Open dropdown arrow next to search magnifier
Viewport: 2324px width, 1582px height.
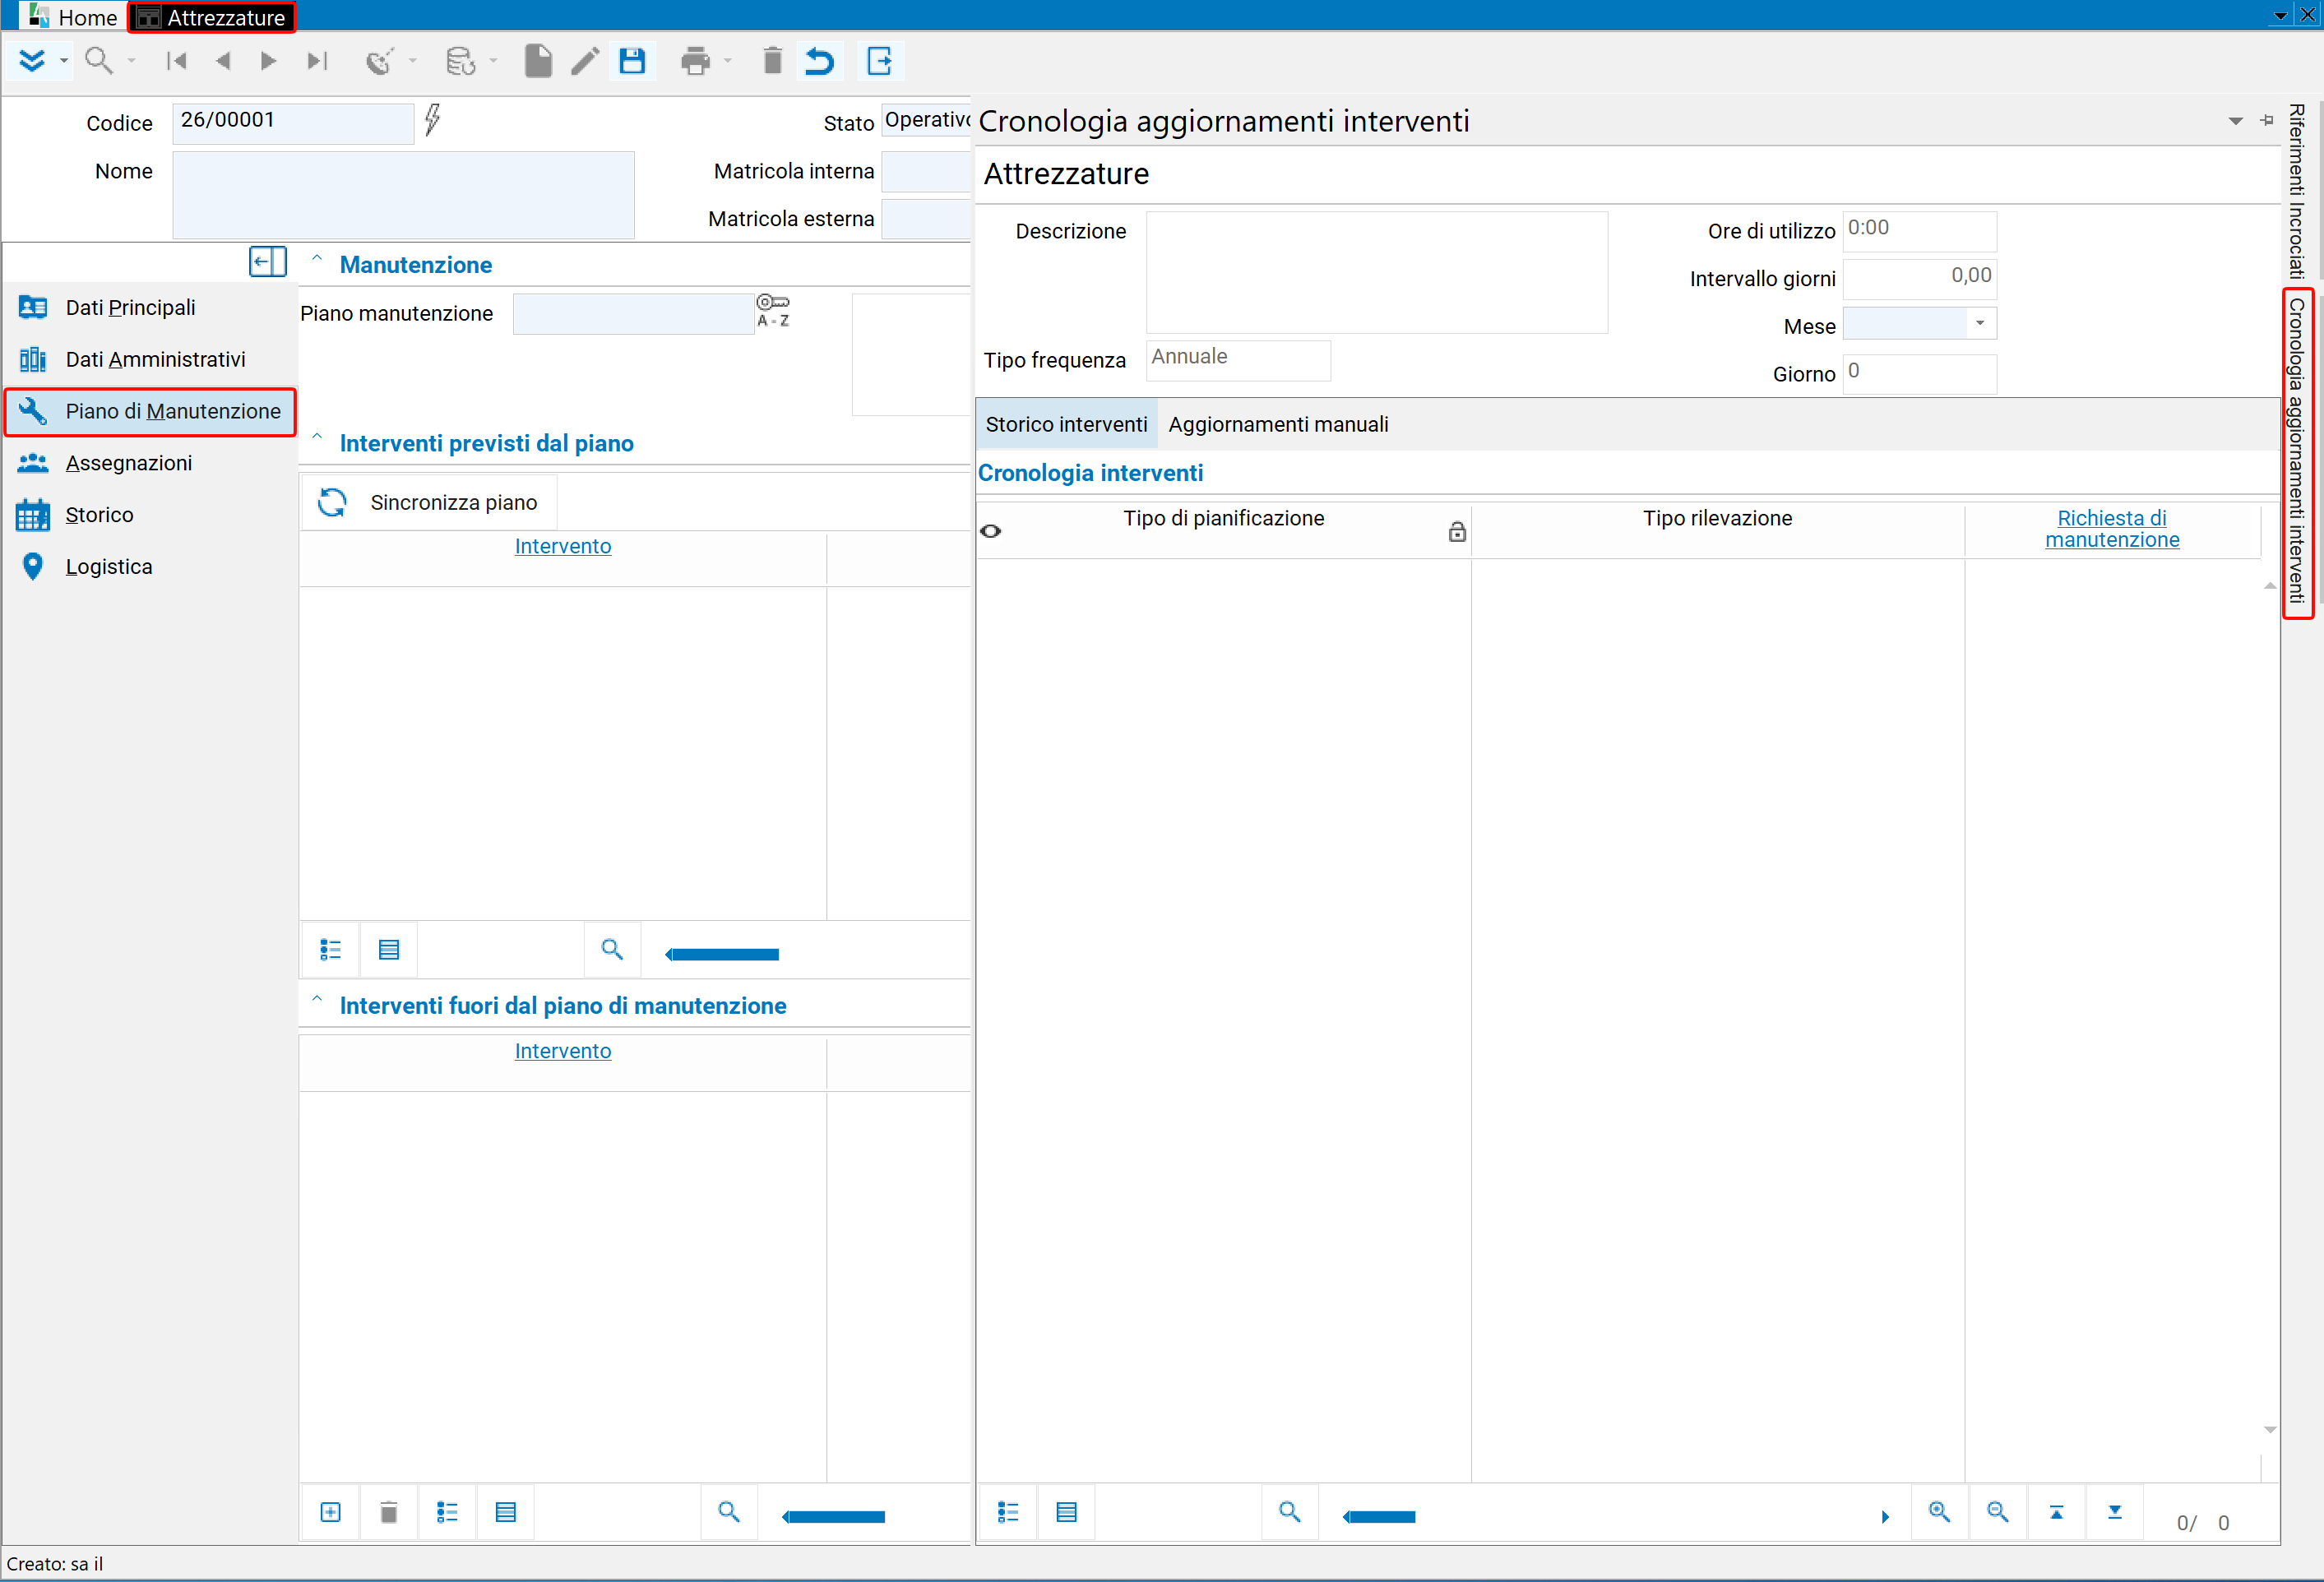pyautogui.click(x=131, y=61)
